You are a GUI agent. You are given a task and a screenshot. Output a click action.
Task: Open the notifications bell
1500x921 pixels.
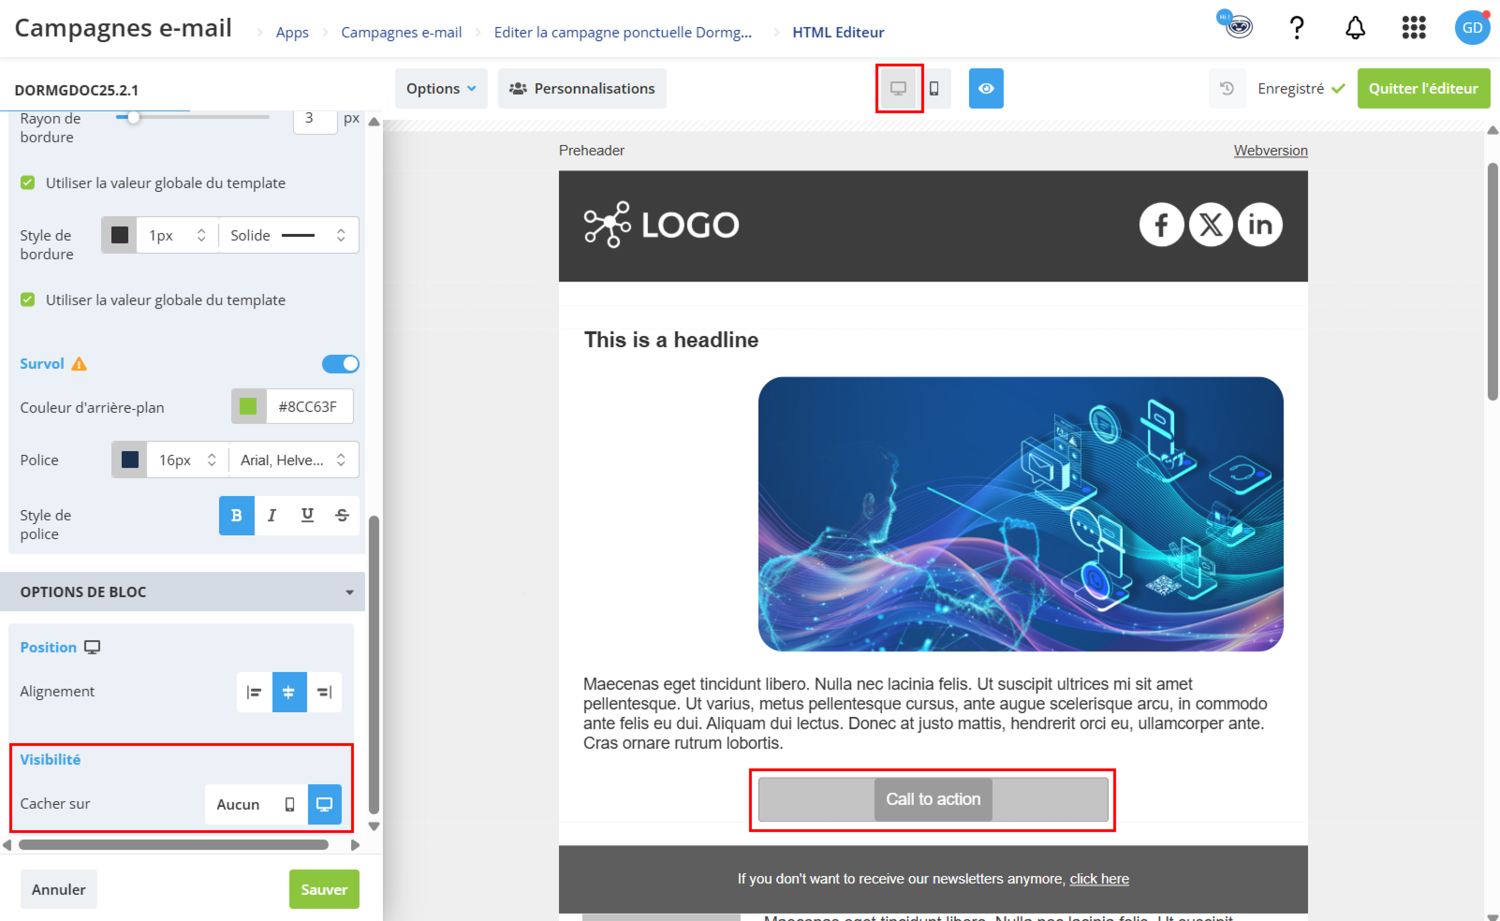tap(1355, 27)
